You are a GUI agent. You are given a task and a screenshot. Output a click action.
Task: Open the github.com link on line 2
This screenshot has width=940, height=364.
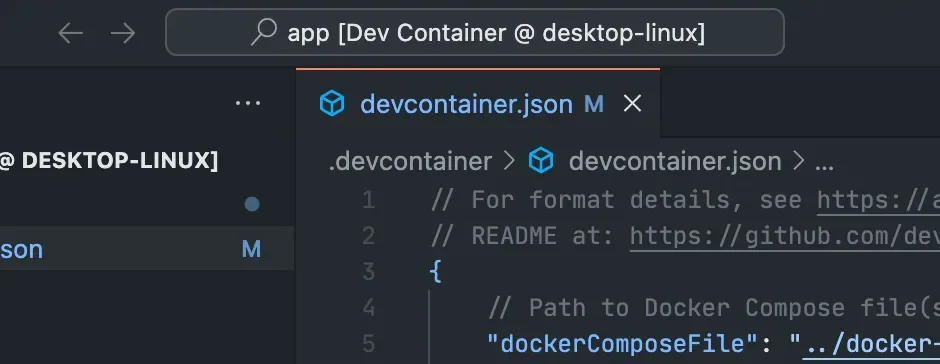(x=785, y=236)
